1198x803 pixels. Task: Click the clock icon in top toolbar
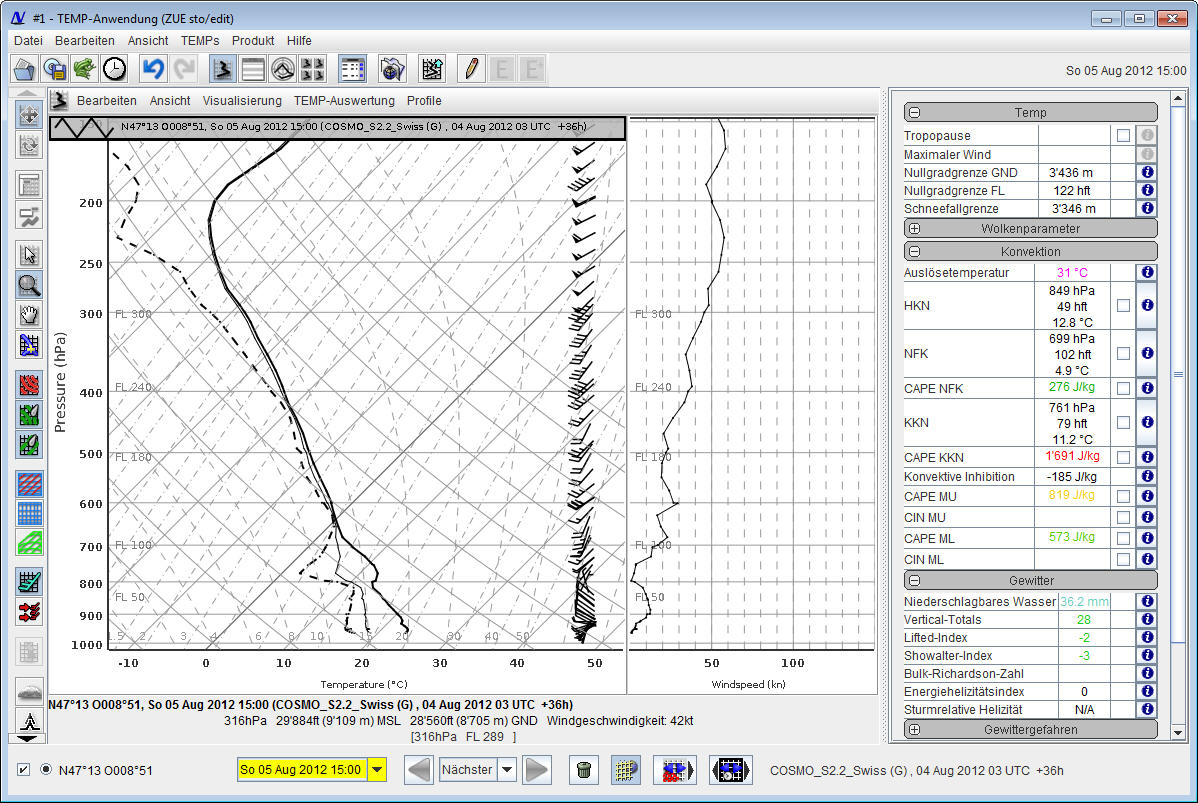115,68
